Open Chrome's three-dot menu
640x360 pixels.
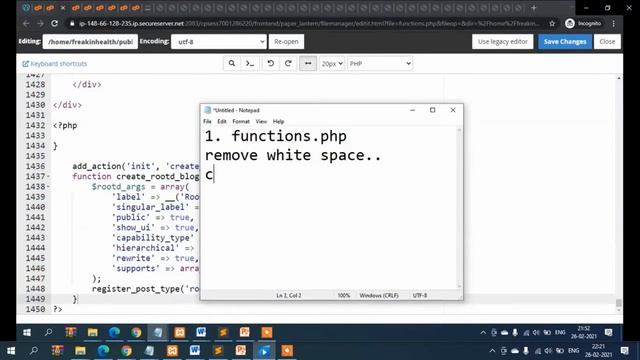(613, 24)
